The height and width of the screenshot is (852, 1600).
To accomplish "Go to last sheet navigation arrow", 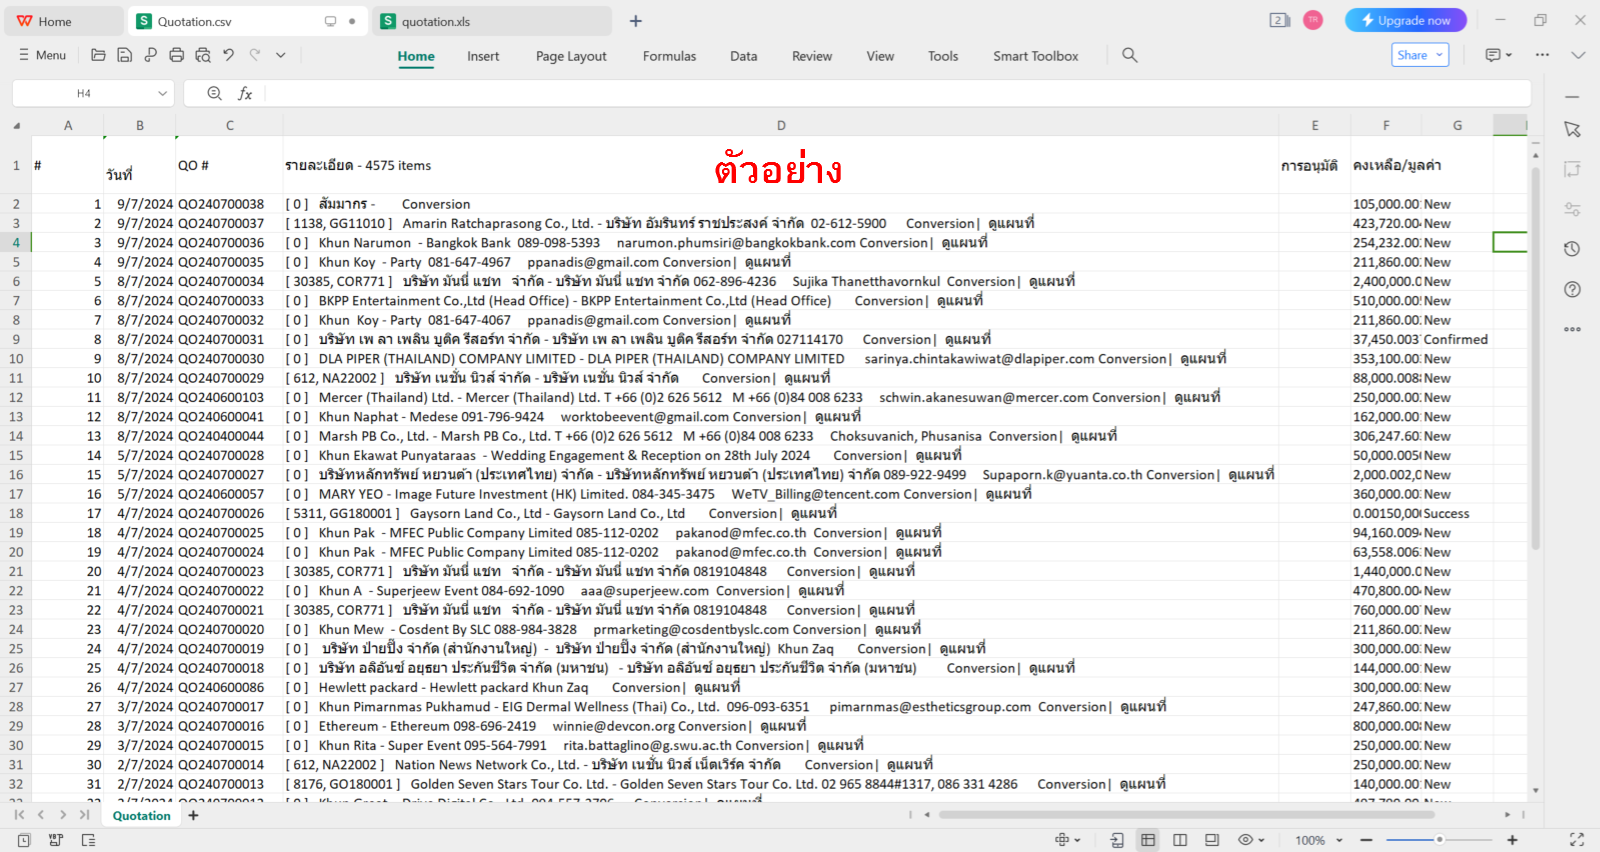I will (85, 815).
